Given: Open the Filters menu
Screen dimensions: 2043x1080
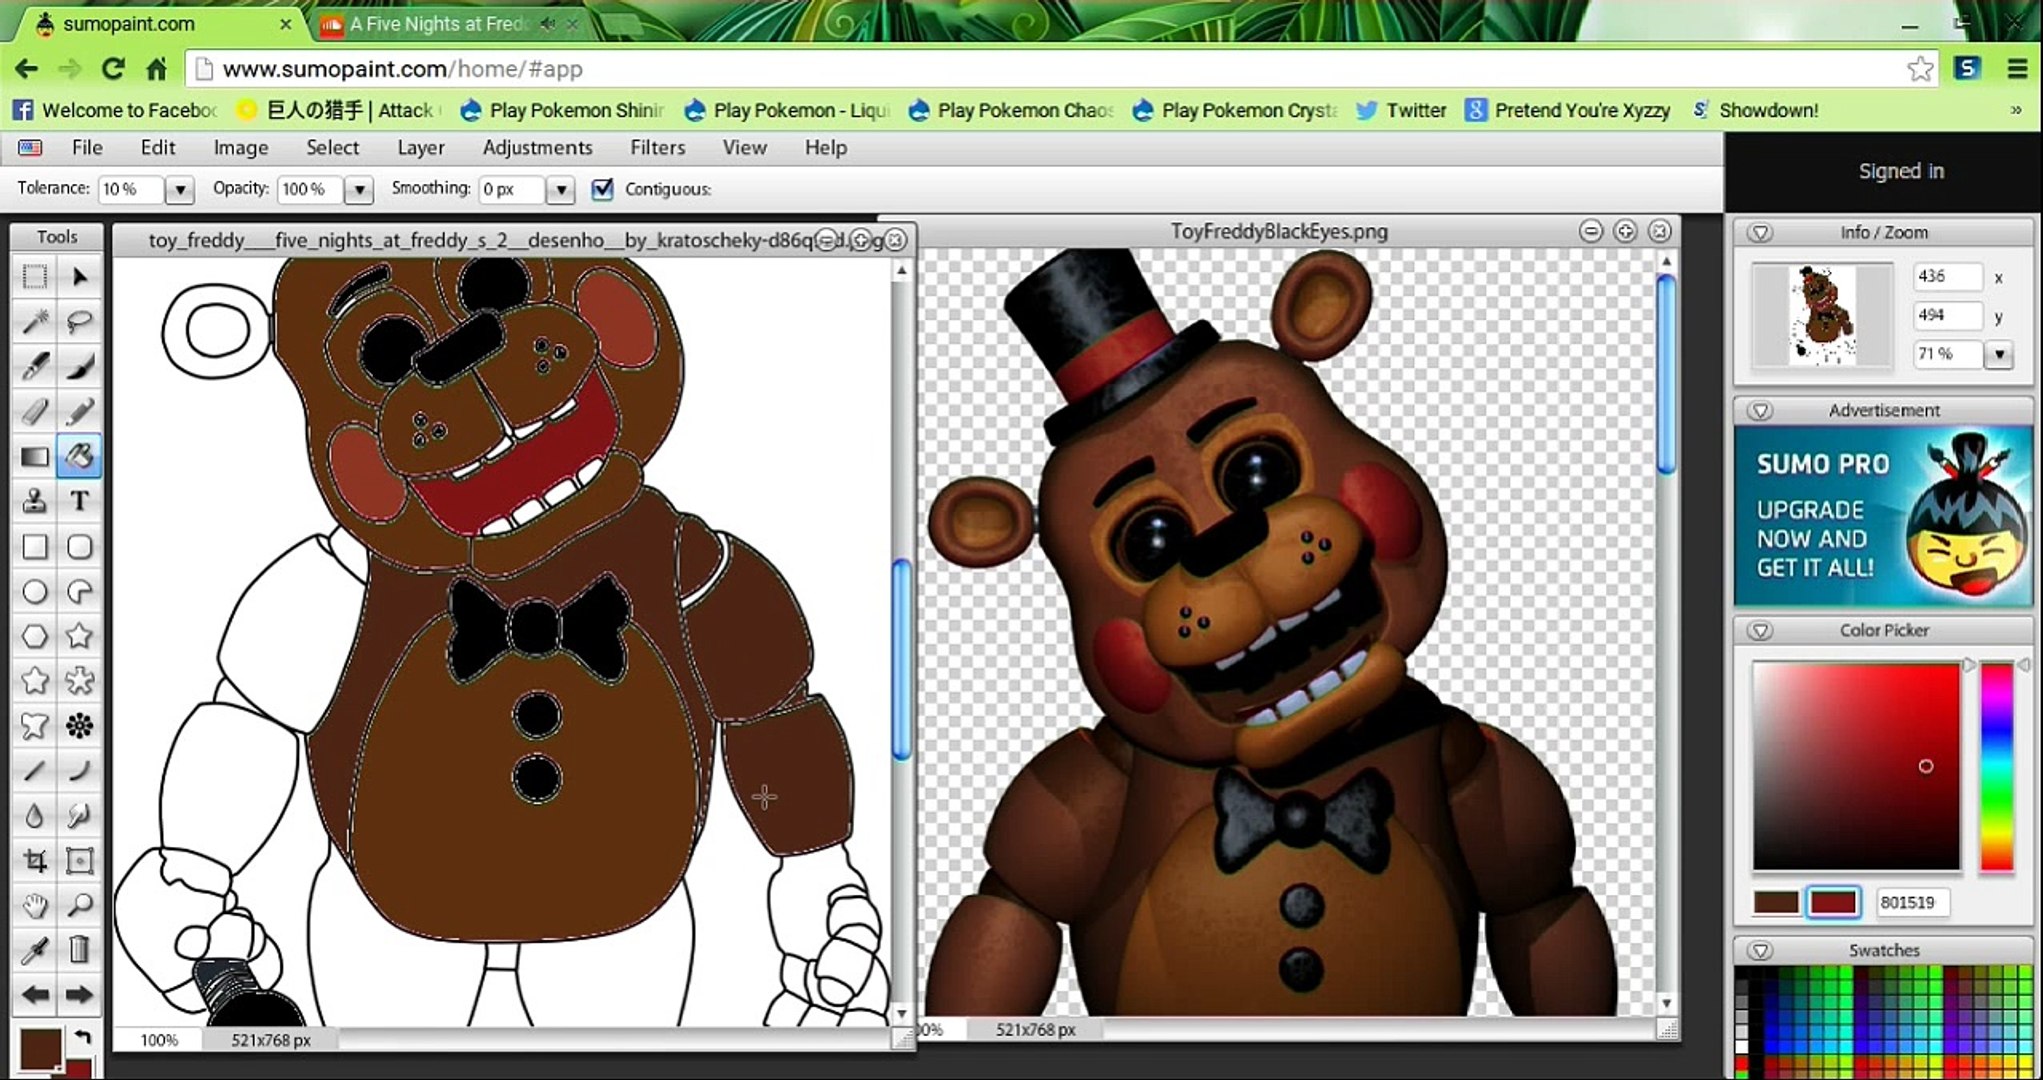Looking at the screenshot, I should 657,148.
